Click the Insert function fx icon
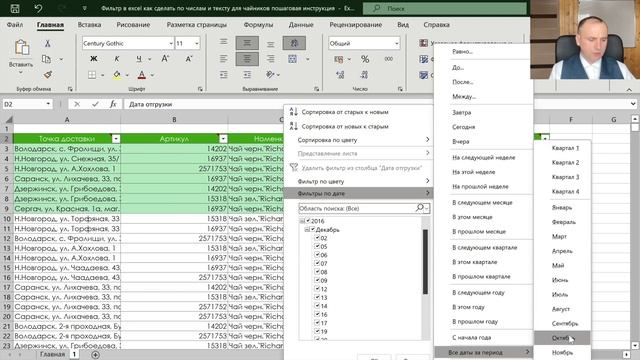This screenshot has width=640, height=360. coord(113,104)
